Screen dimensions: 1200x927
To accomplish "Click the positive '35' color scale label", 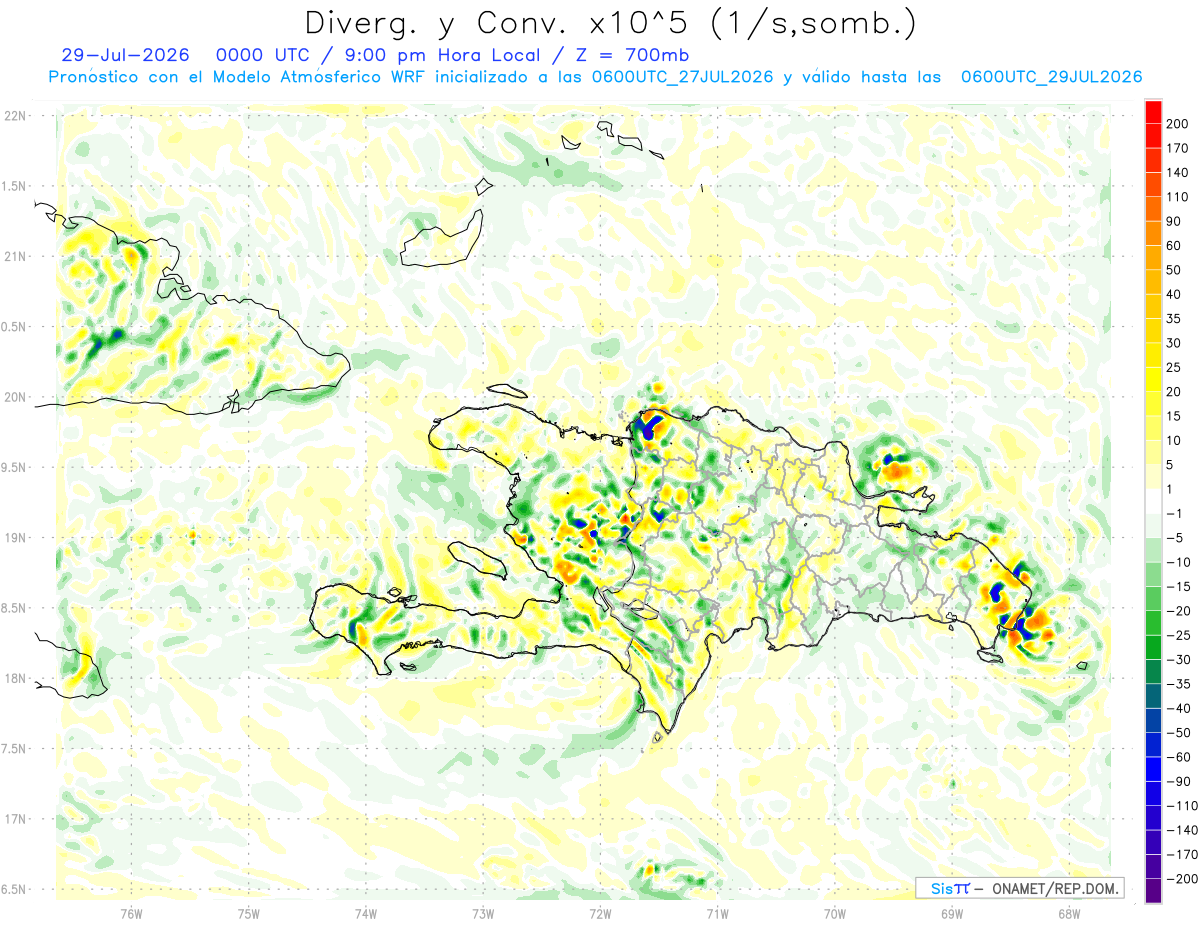I will click(1174, 318).
